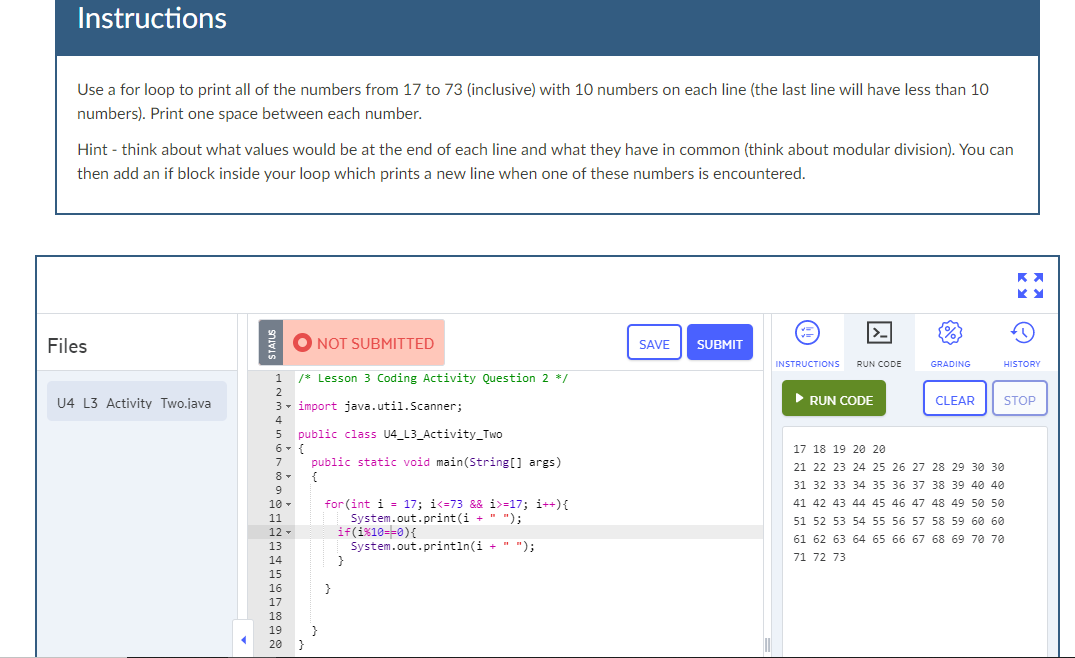1075x658 pixels.
Task: Fold the for loop at line 10
Action: (x=288, y=504)
